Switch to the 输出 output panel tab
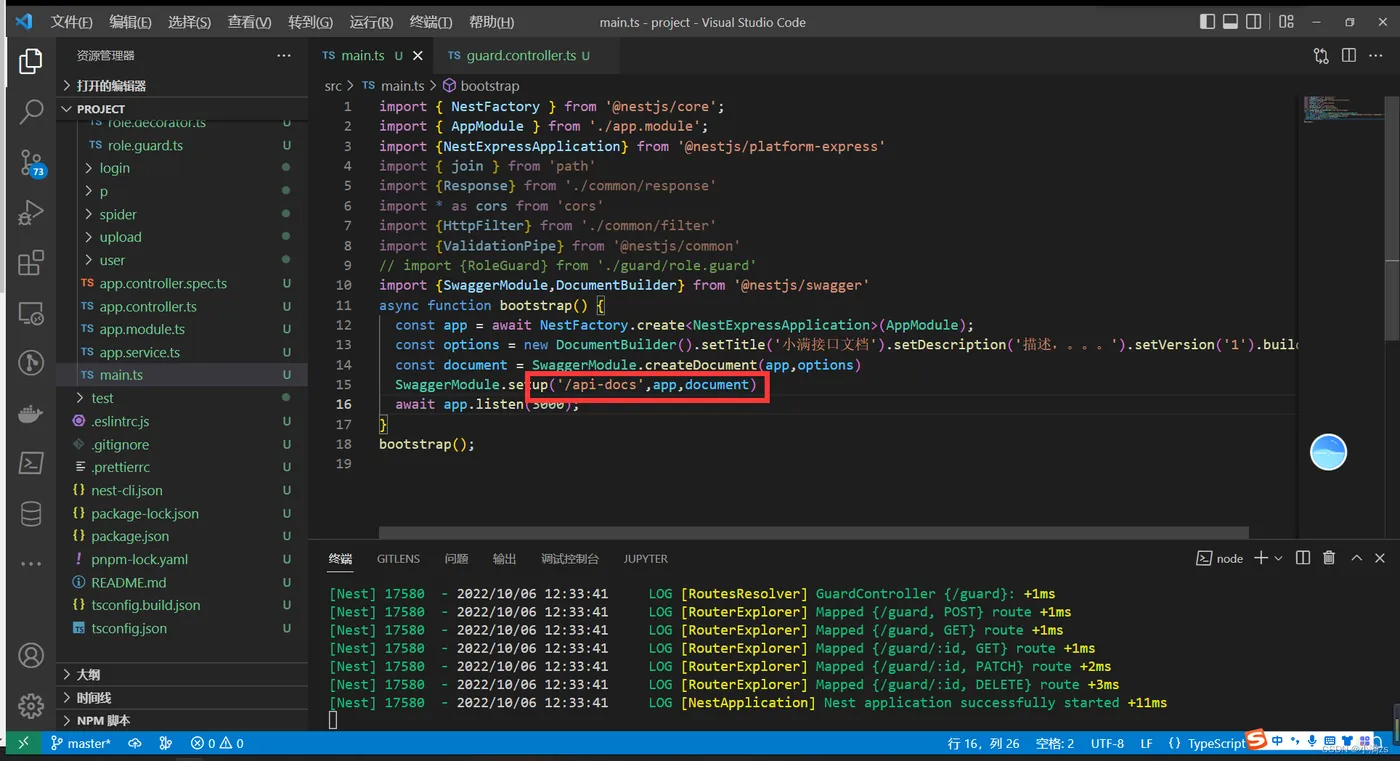Viewport: 1400px width, 761px height. tap(505, 559)
